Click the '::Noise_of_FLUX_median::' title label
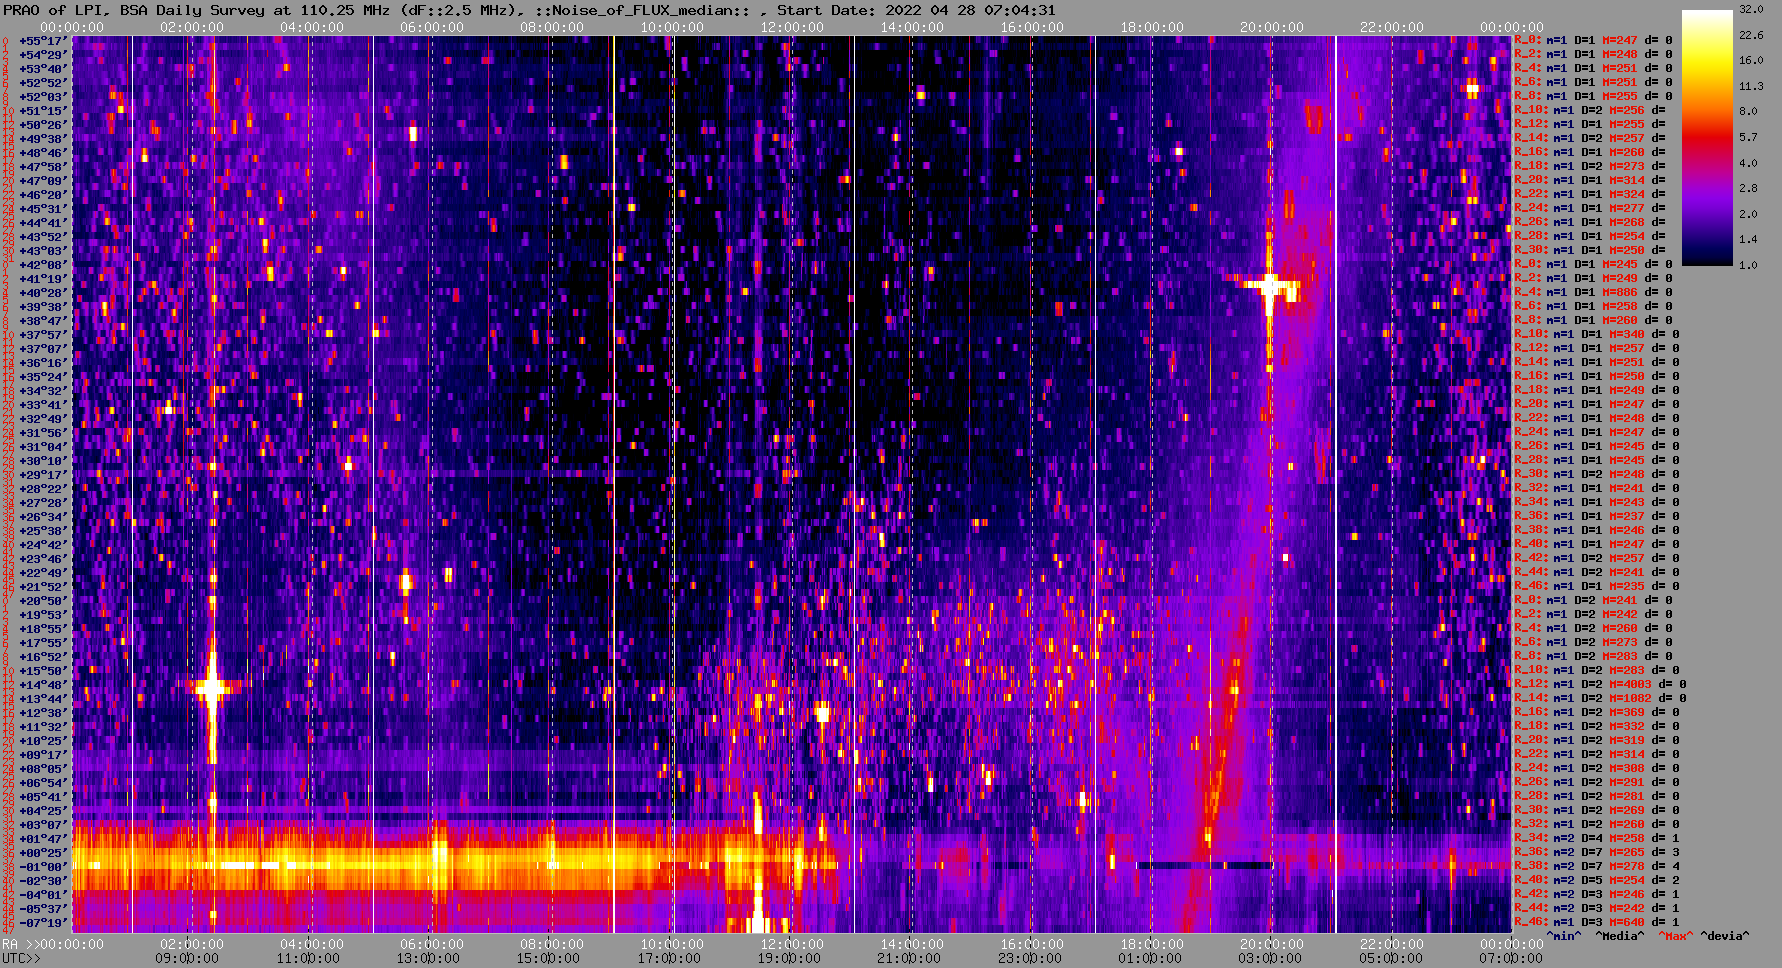The height and width of the screenshot is (968, 1782). tap(645, 10)
